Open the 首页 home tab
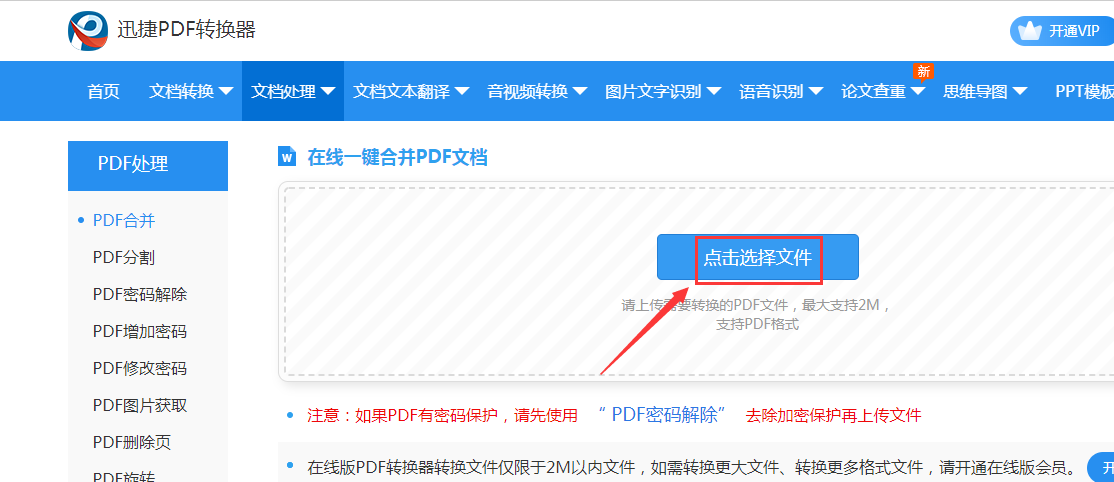This screenshot has height=482, width=1114. [104, 92]
